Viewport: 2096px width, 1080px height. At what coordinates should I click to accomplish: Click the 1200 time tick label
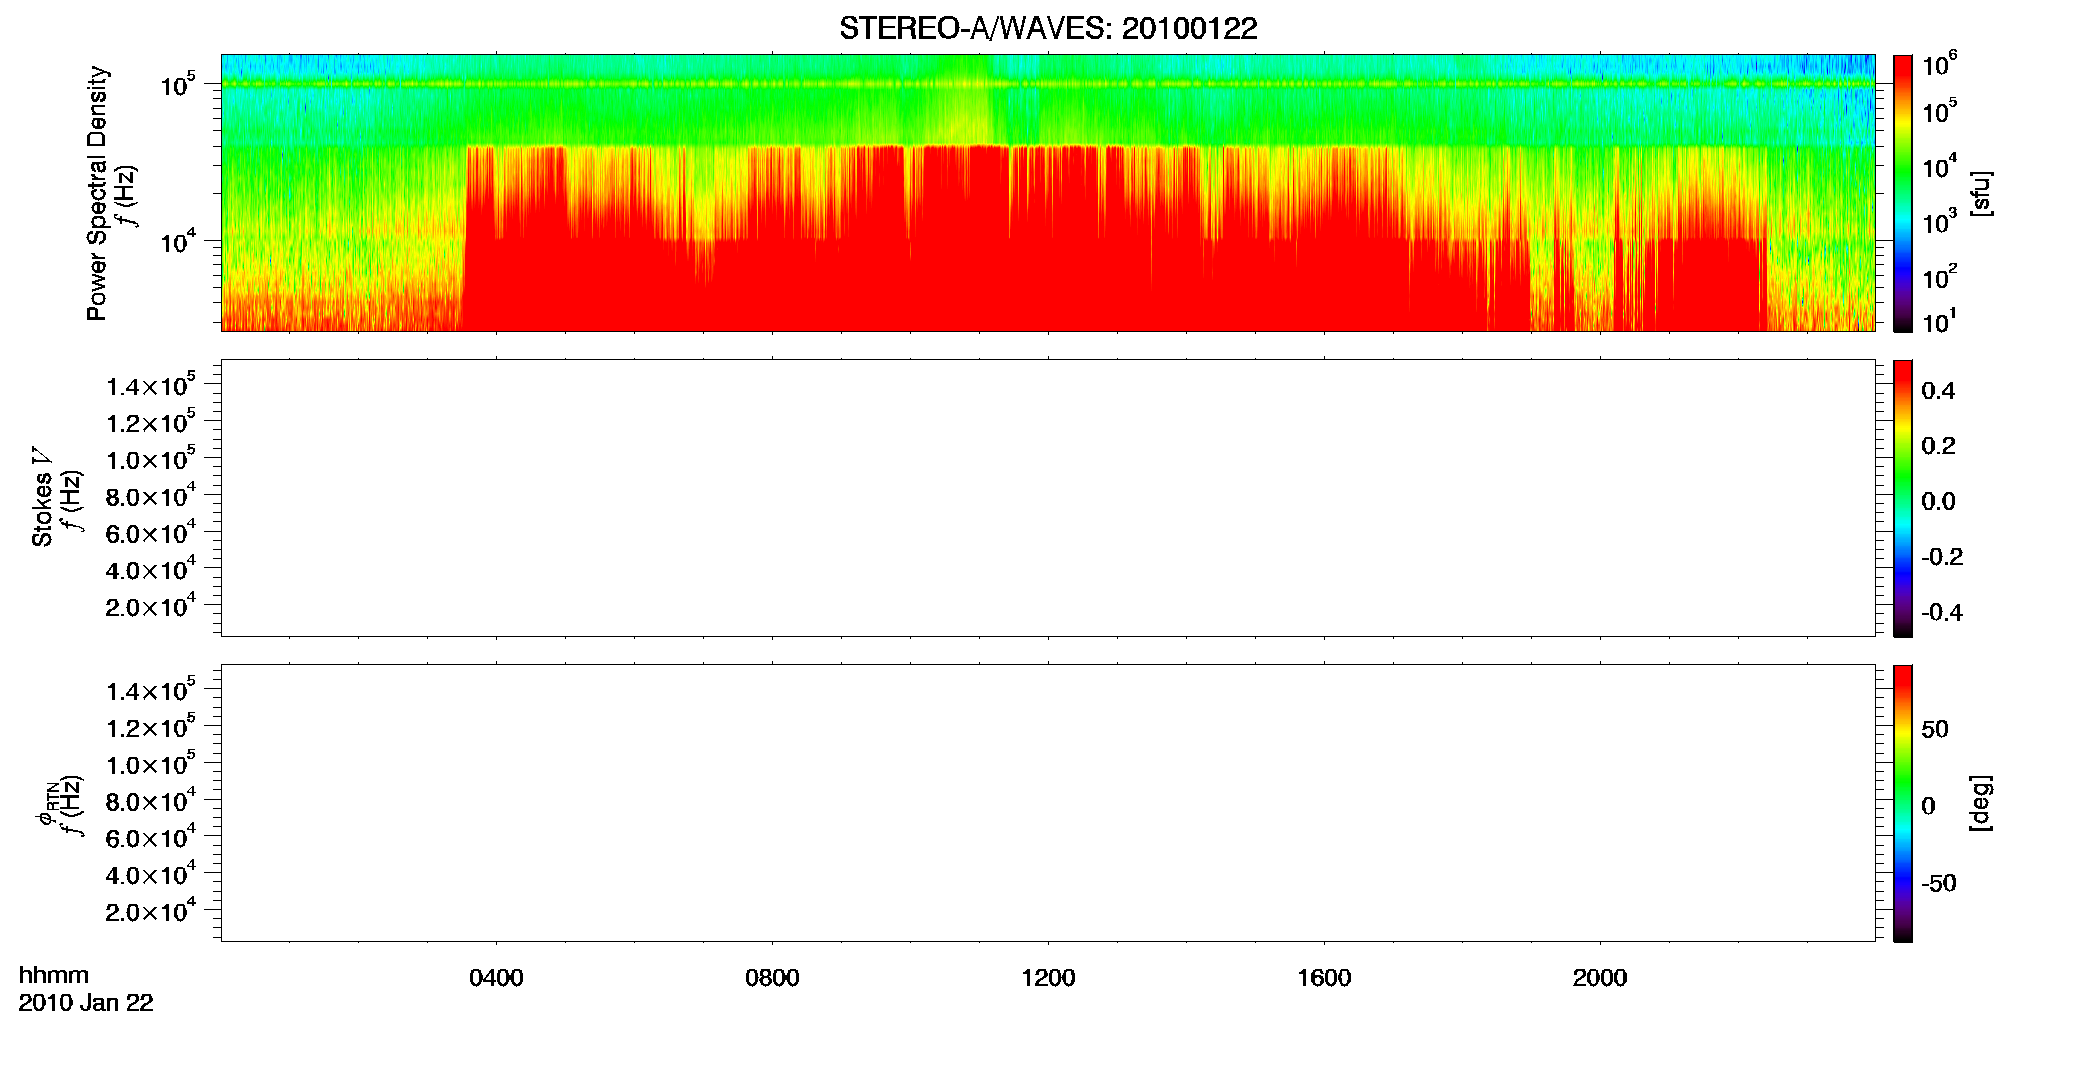(1048, 978)
